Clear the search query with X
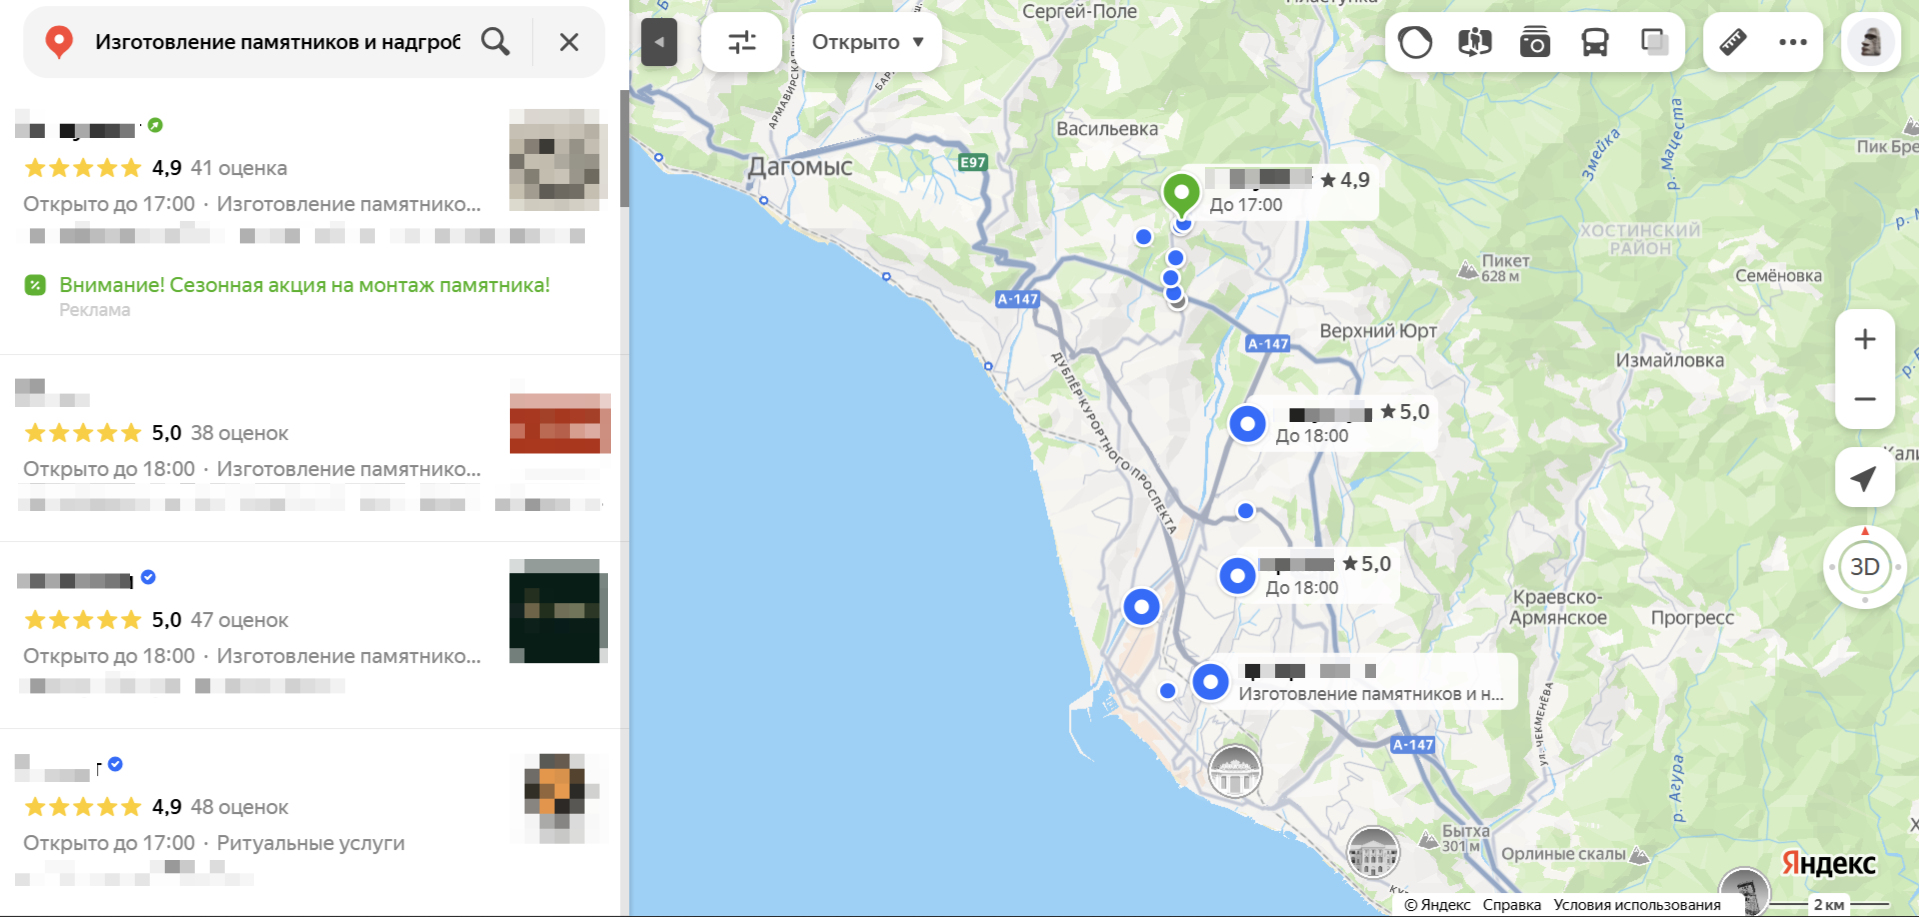The image size is (1919, 917). (568, 42)
